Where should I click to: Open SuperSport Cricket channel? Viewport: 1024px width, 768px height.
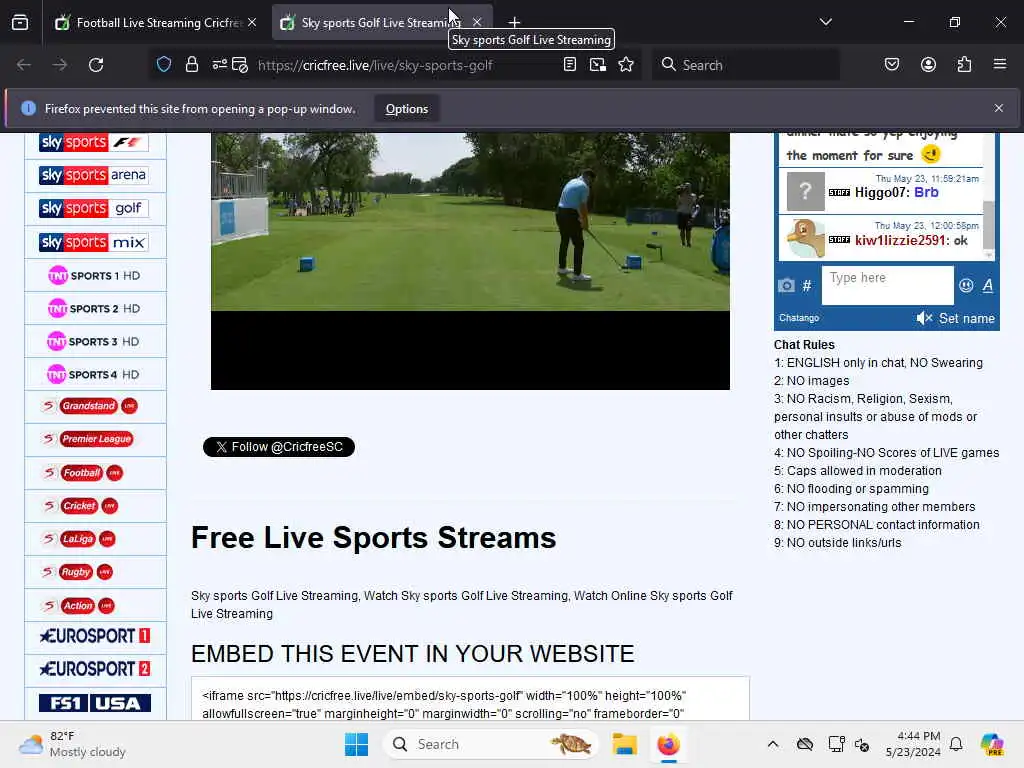(80, 506)
